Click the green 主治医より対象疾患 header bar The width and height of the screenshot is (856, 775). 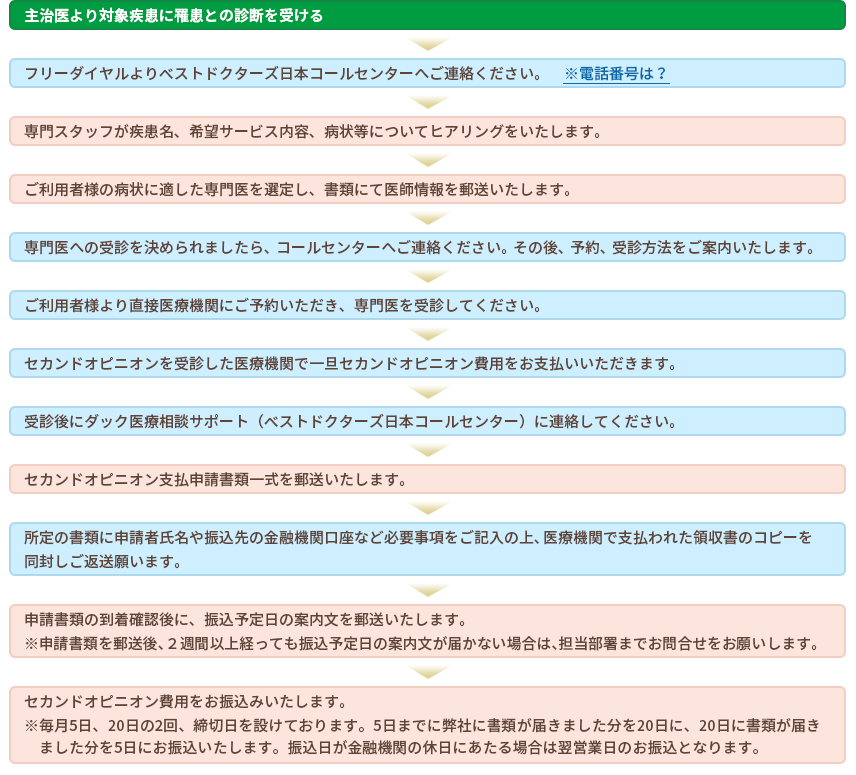pos(427,16)
